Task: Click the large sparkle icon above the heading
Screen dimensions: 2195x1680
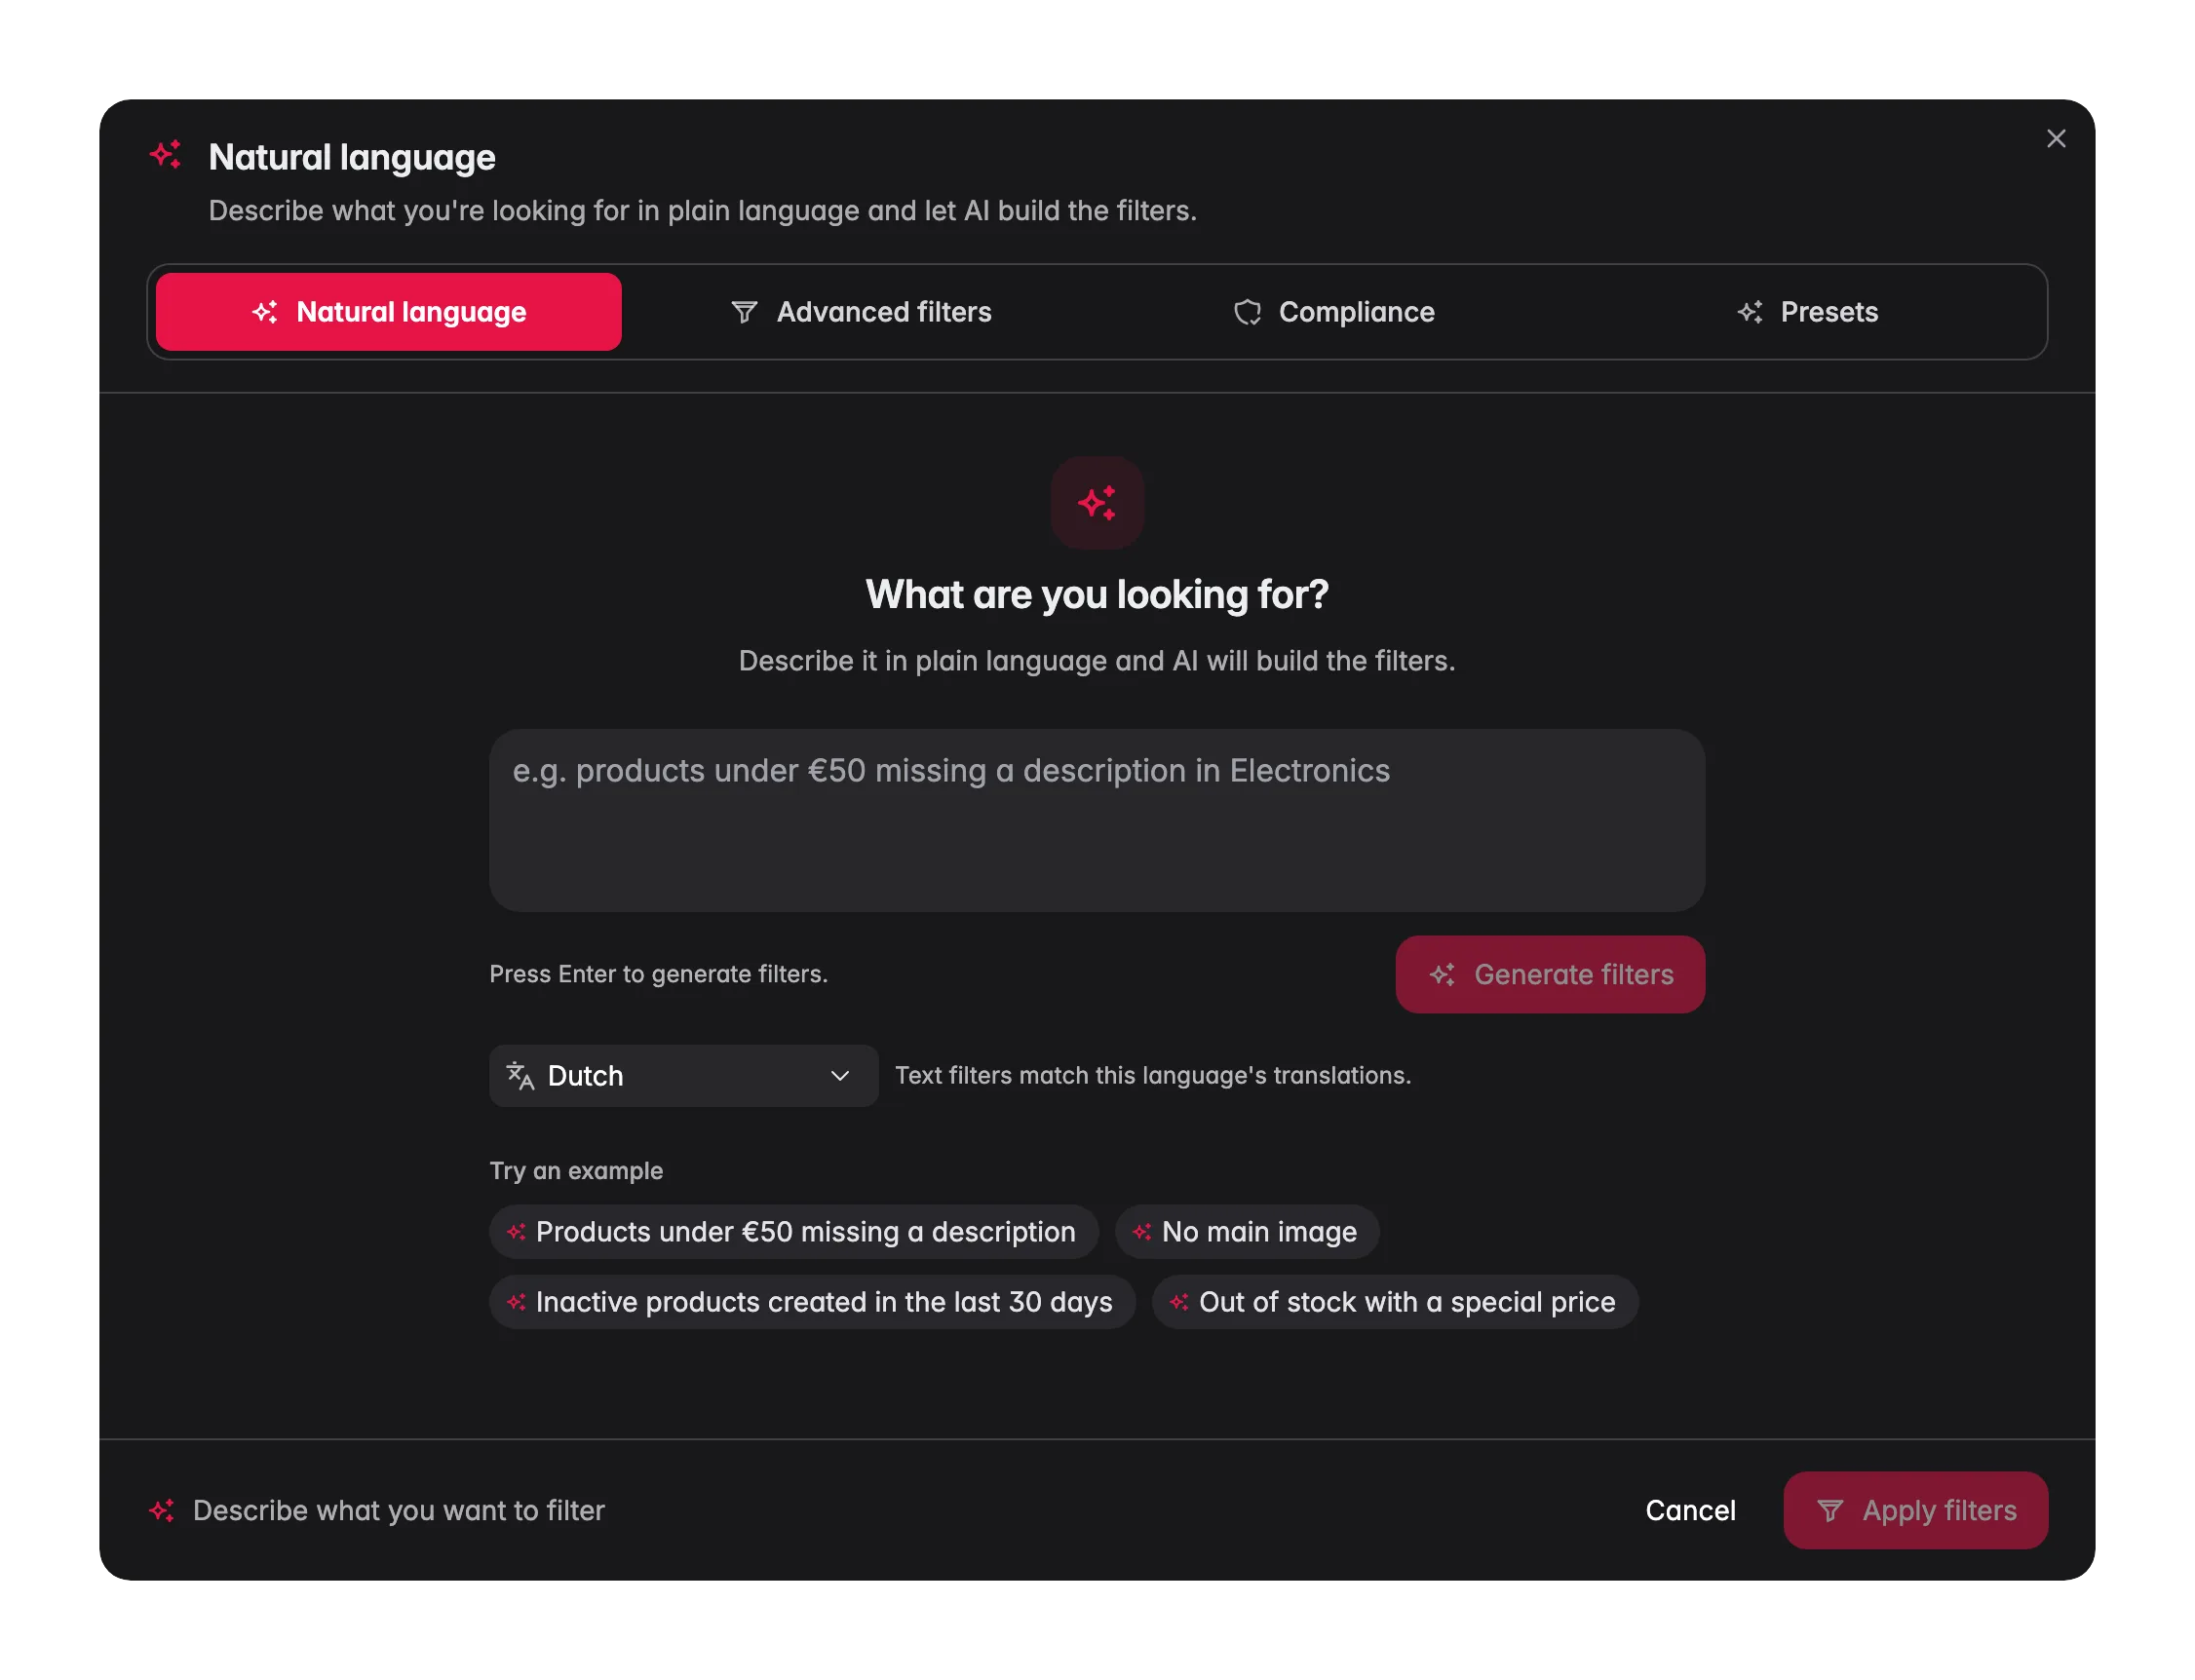Action: 1097,503
